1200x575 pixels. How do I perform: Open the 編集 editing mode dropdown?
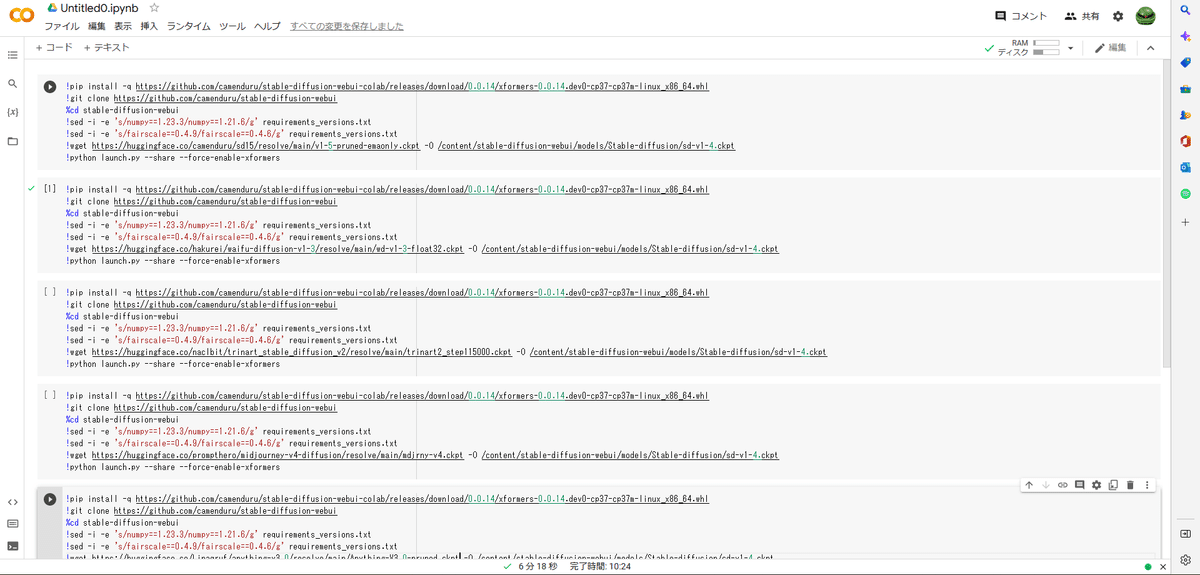click(1110, 48)
